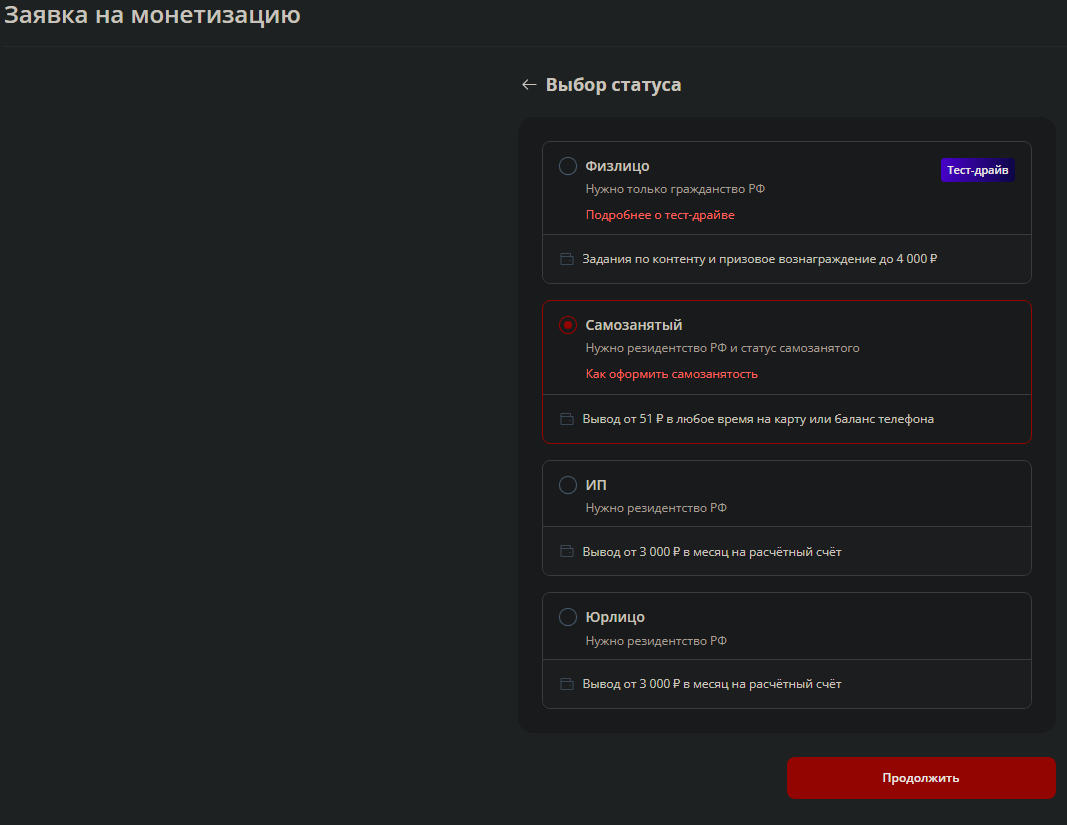
Task: Click the Самозанятый option label
Action: click(634, 325)
